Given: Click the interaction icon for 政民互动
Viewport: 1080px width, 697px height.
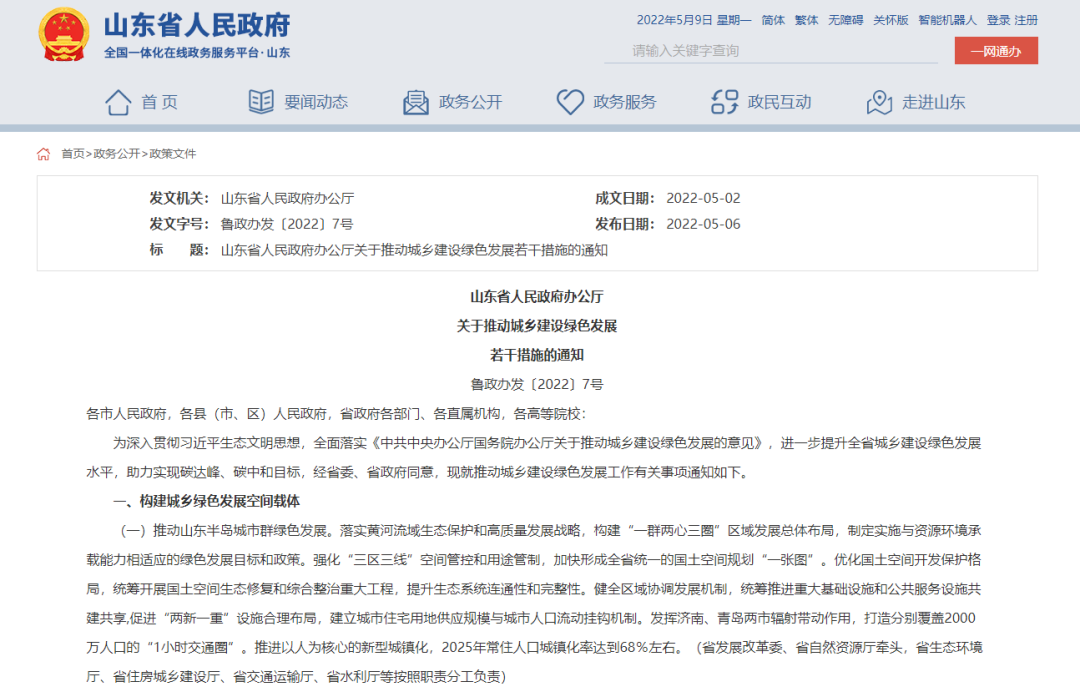Looking at the screenshot, I should coord(725,102).
